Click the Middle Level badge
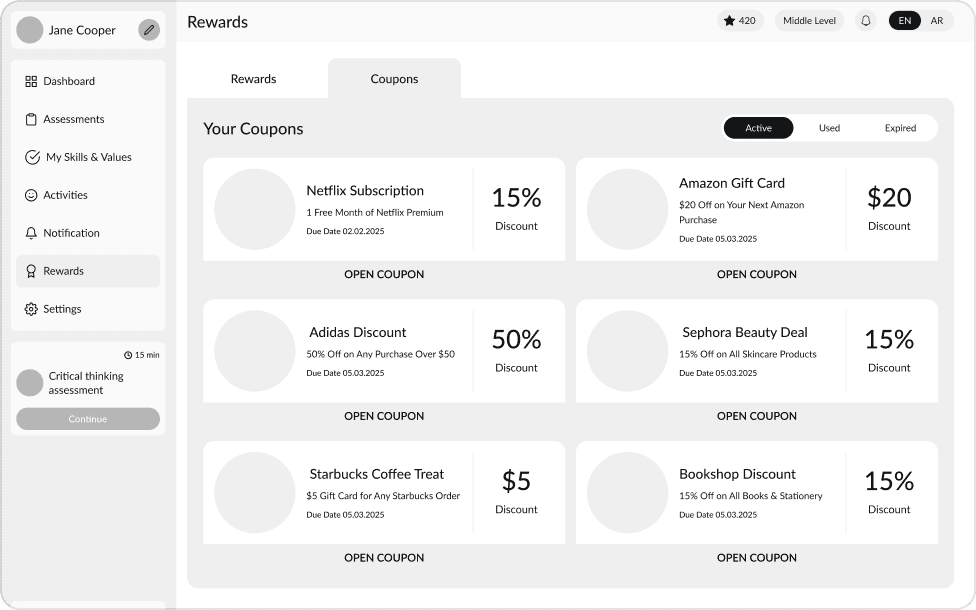The height and width of the screenshot is (610, 976). tap(809, 20)
